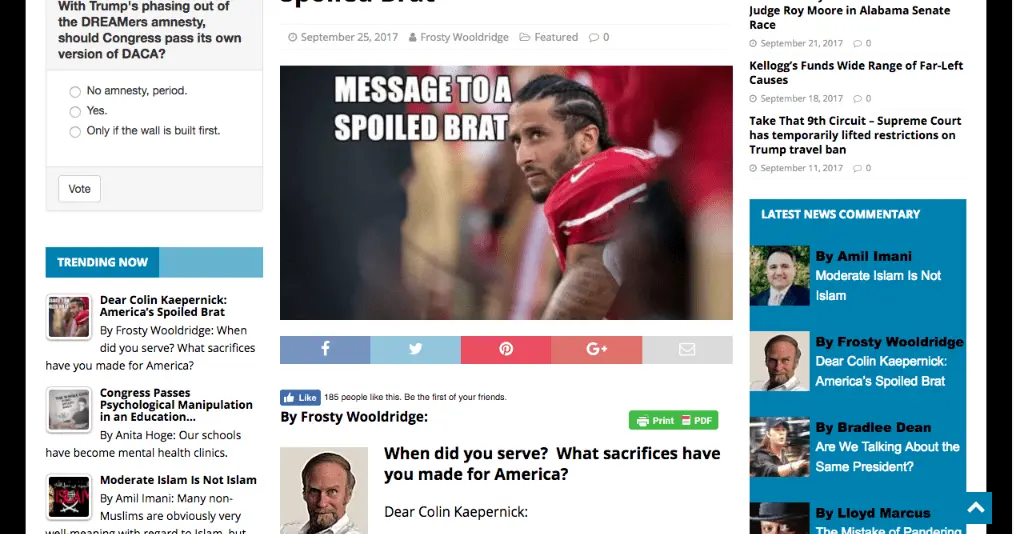
Task: Open 'Moderate Islam Is Not Islam' trending thumbnail
Action: tap(69, 497)
